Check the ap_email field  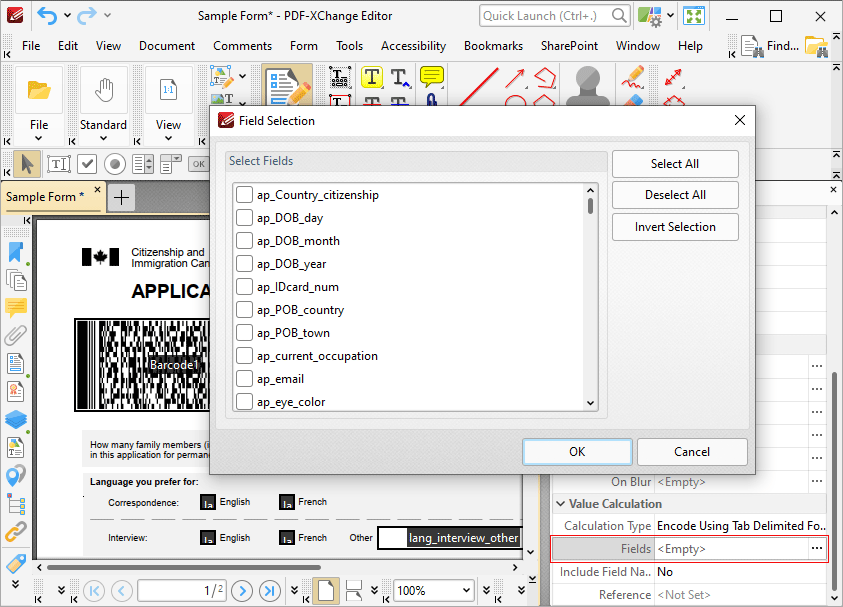245,379
